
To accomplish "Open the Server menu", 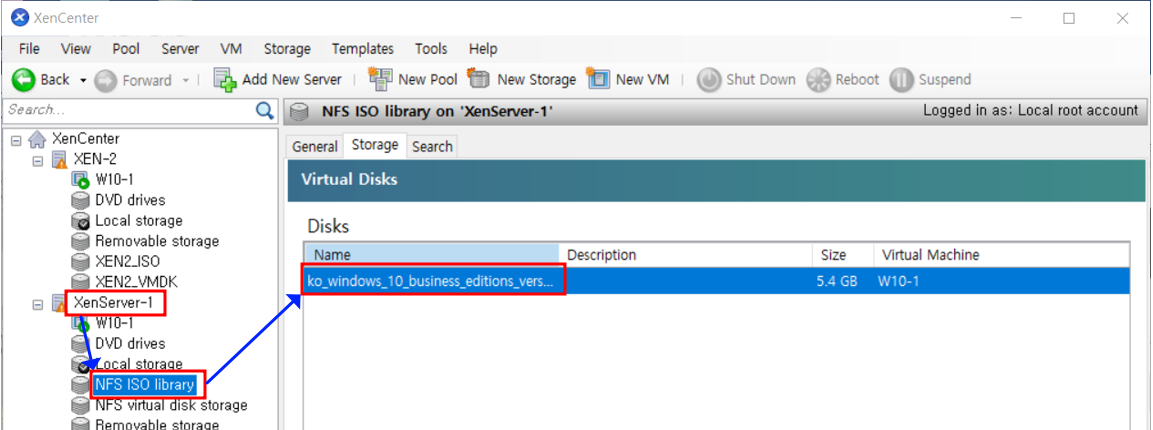I will click(180, 49).
